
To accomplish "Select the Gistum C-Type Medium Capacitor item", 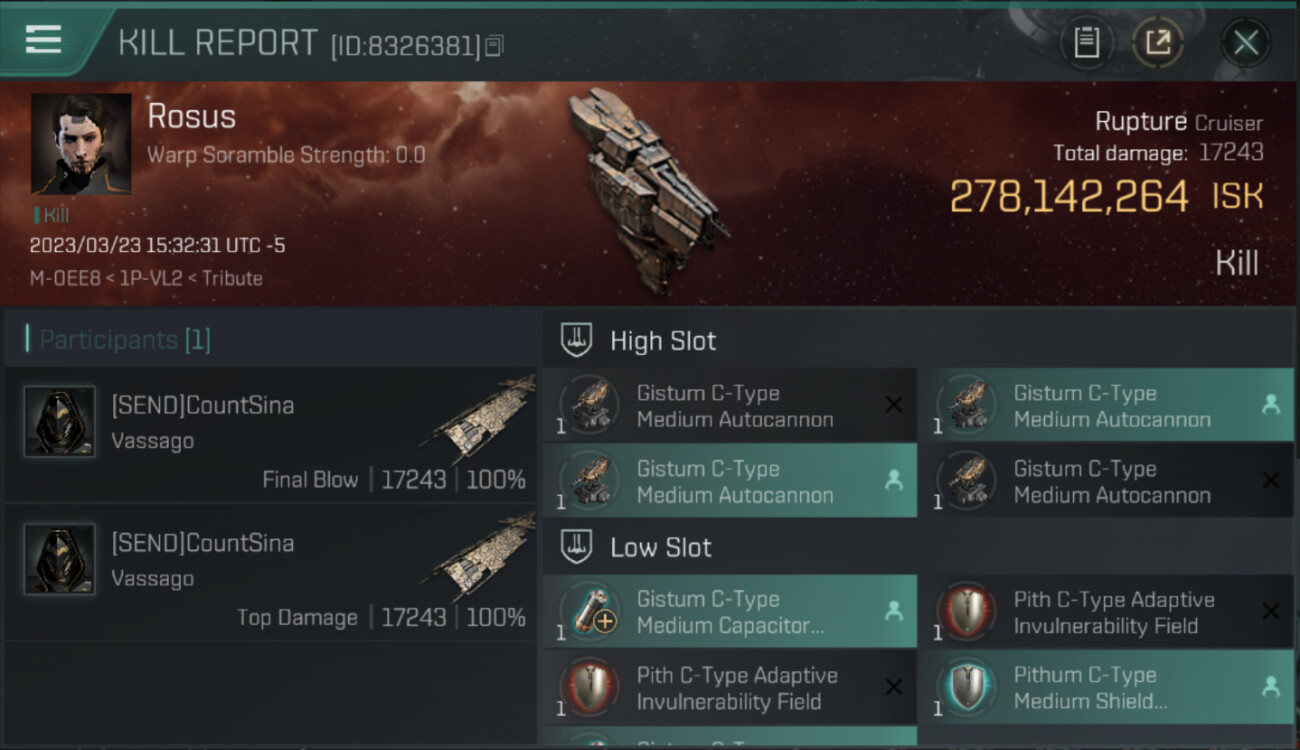I will click(730, 612).
